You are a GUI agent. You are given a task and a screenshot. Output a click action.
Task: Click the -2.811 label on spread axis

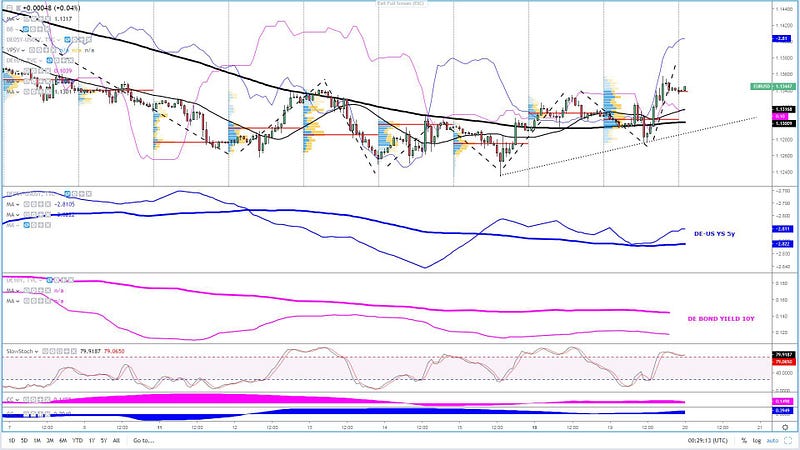tap(783, 229)
